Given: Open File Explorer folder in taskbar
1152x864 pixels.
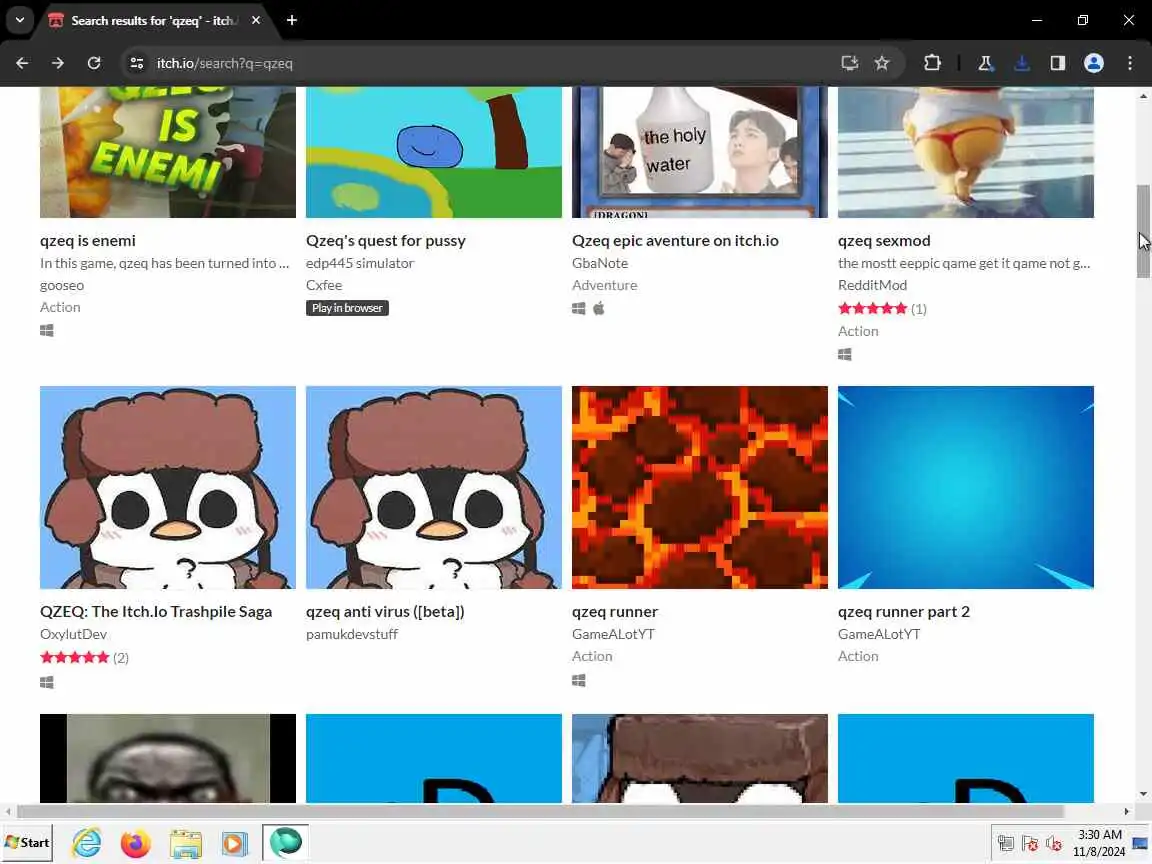Looking at the screenshot, I should point(185,843).
